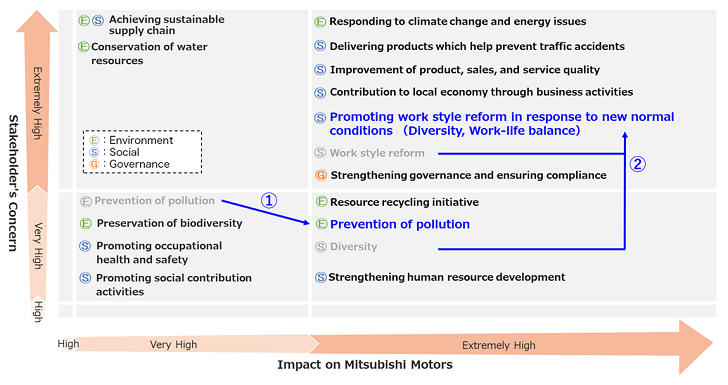Click the green E icon beside Resource recycling initiative
This screenshot has height=385, width=728.
(x=321, y=202)
